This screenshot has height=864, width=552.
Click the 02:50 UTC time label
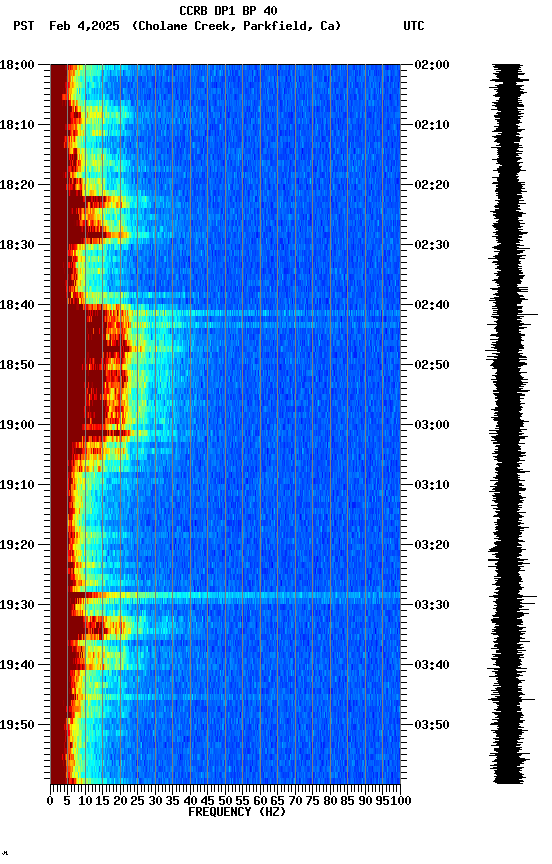point(432,365)
